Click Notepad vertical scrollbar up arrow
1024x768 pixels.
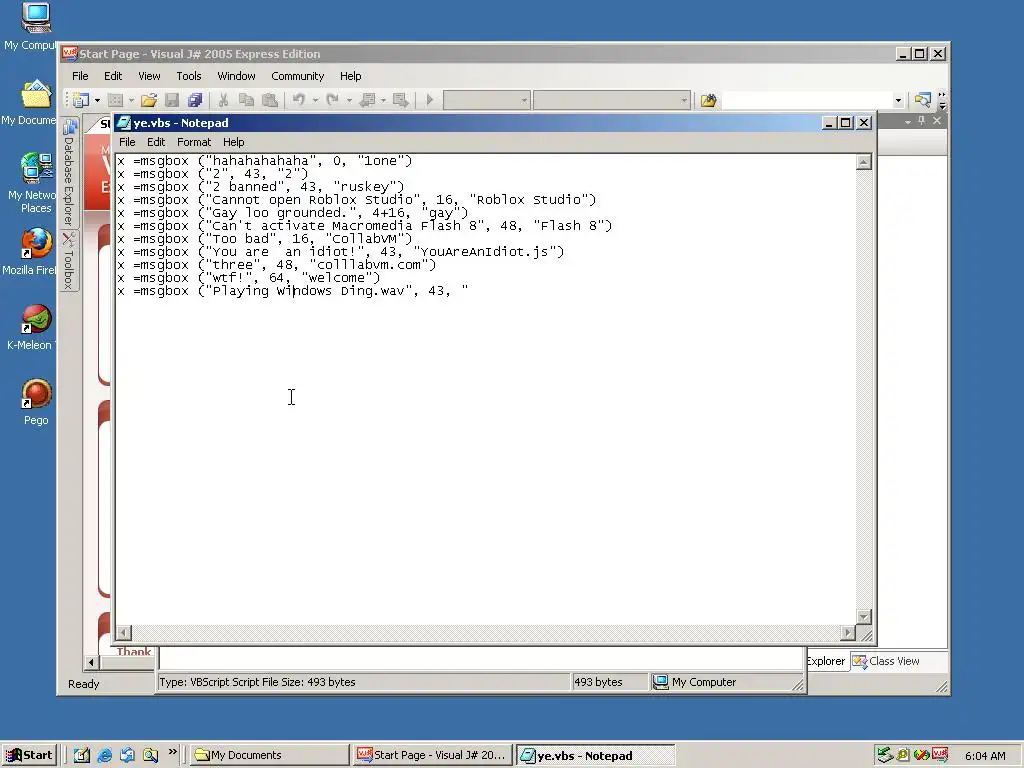tap(864, 162)
